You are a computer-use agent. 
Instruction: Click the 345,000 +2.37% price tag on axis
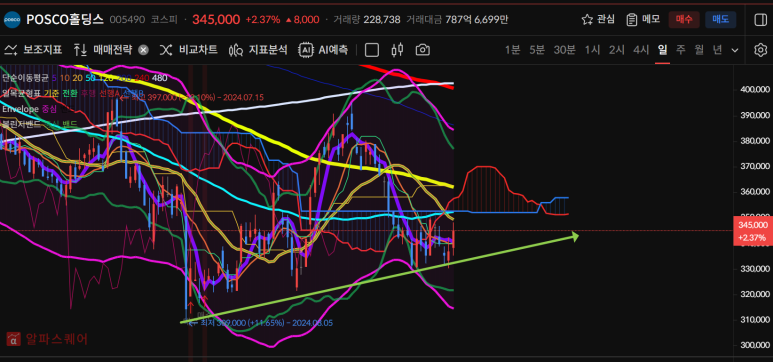point(752,231)
